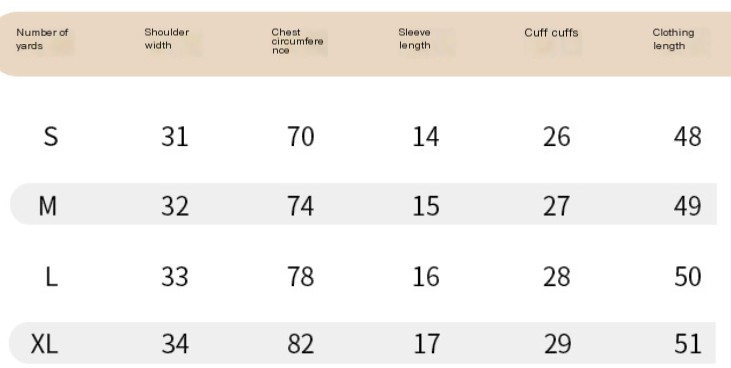
Task: Click shoulder width value 34
Action: pos(175,344)
